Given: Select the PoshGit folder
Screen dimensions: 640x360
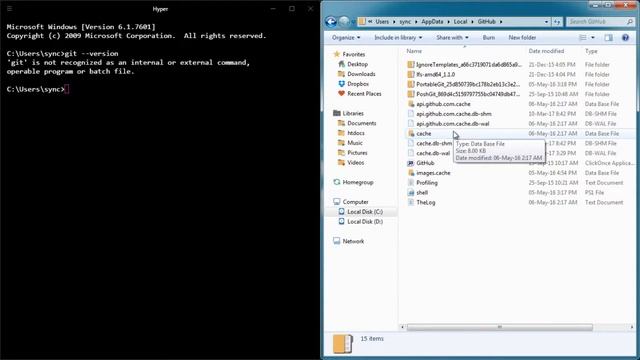Looking at the screenshot, I should [x=464, y=94].
